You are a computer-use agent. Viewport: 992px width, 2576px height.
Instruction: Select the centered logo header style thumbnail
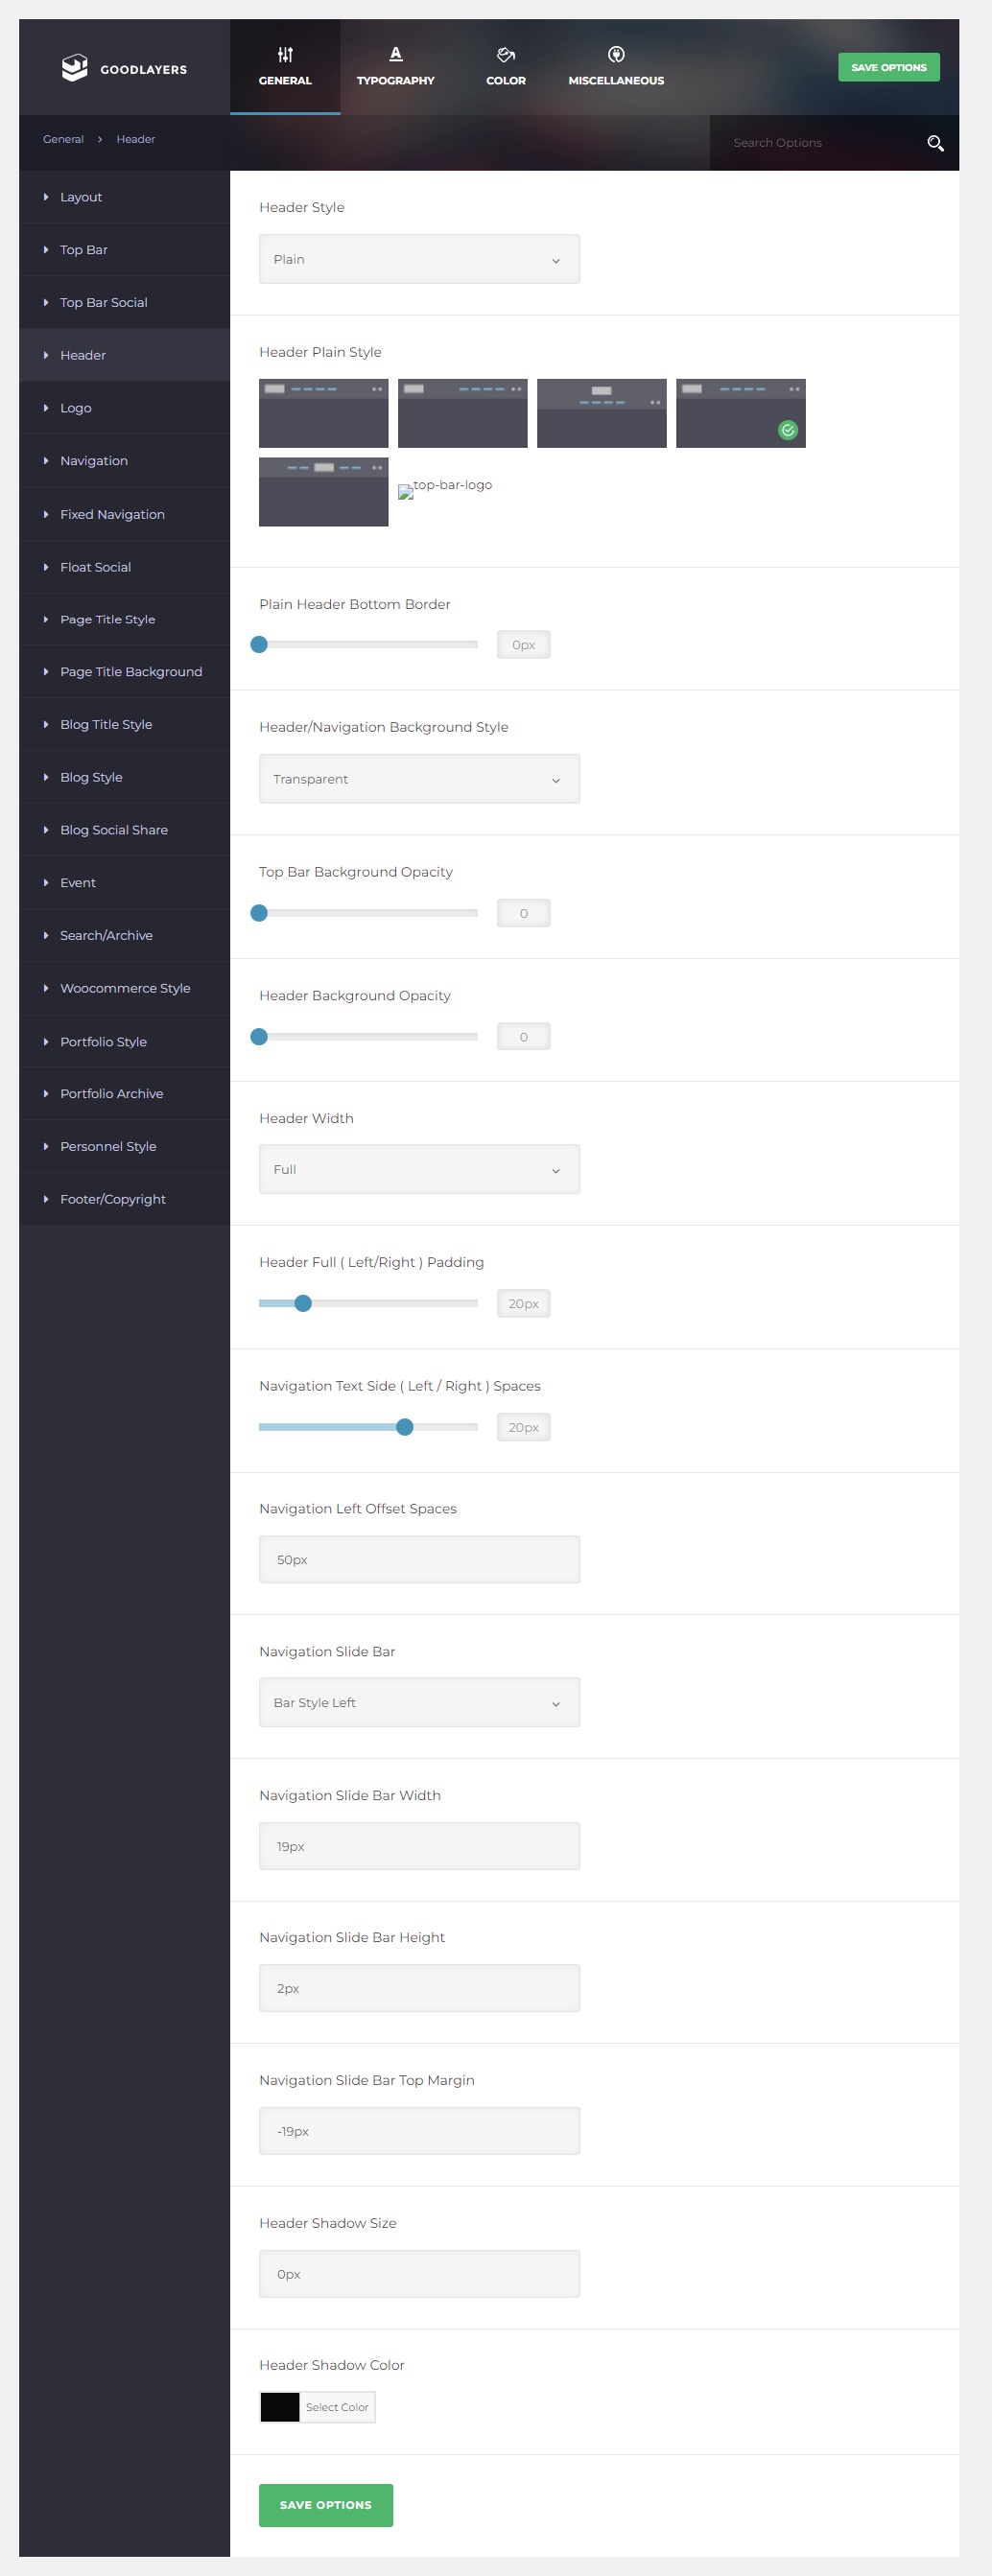[x=601, y=413]
